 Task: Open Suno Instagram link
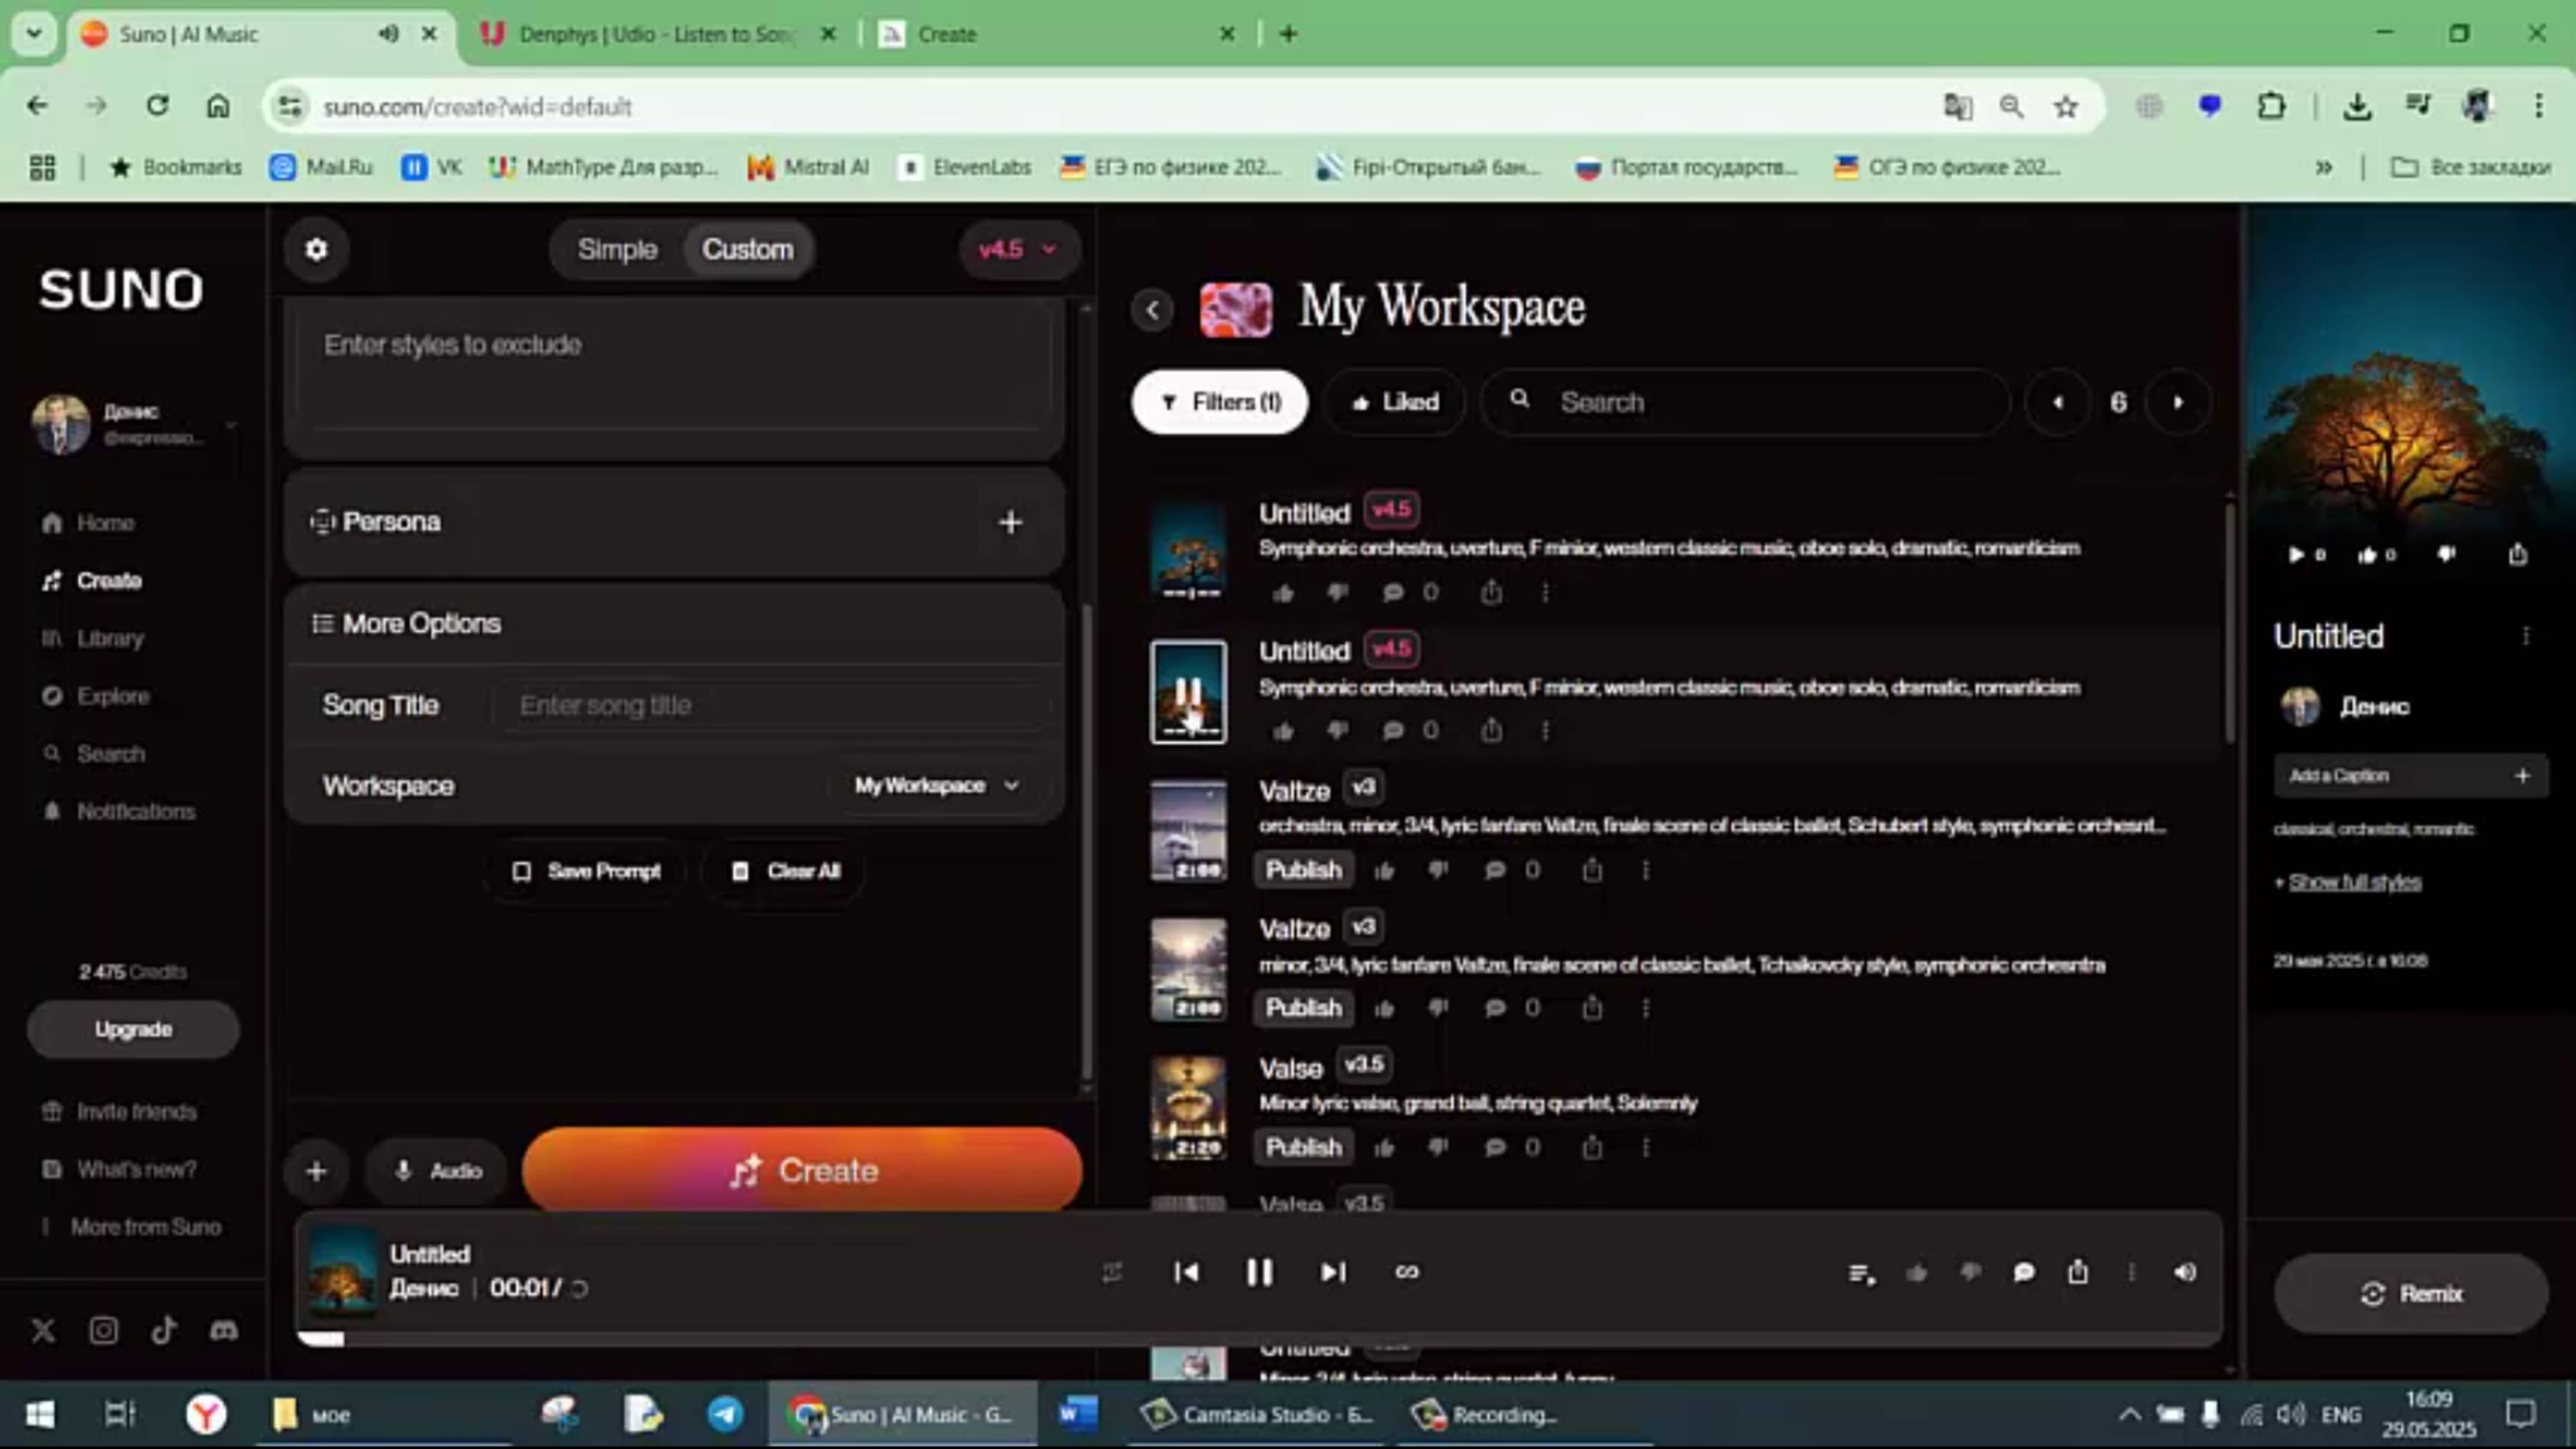coord(104,1331)
